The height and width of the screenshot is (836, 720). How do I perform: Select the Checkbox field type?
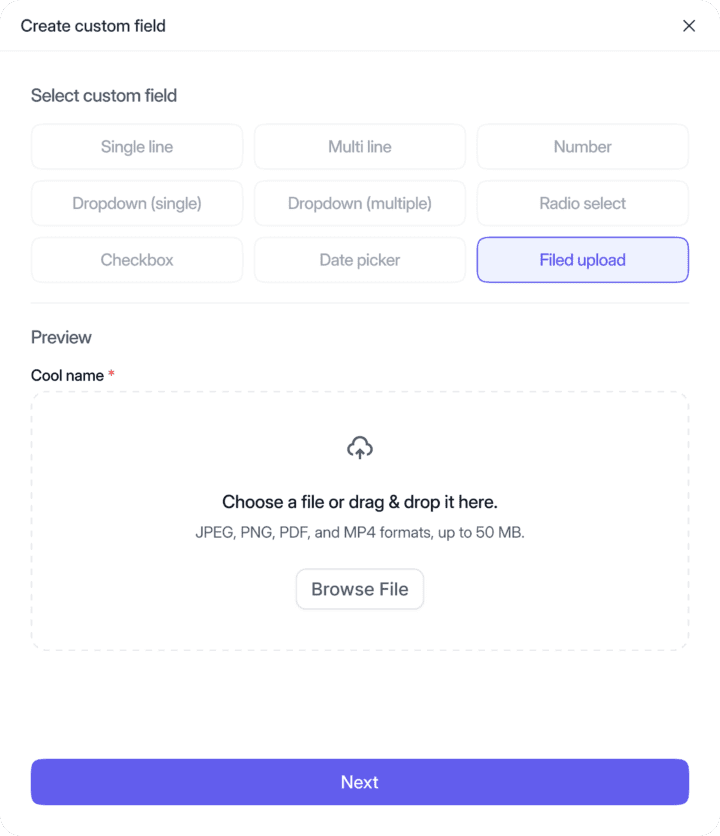(137, 260)
